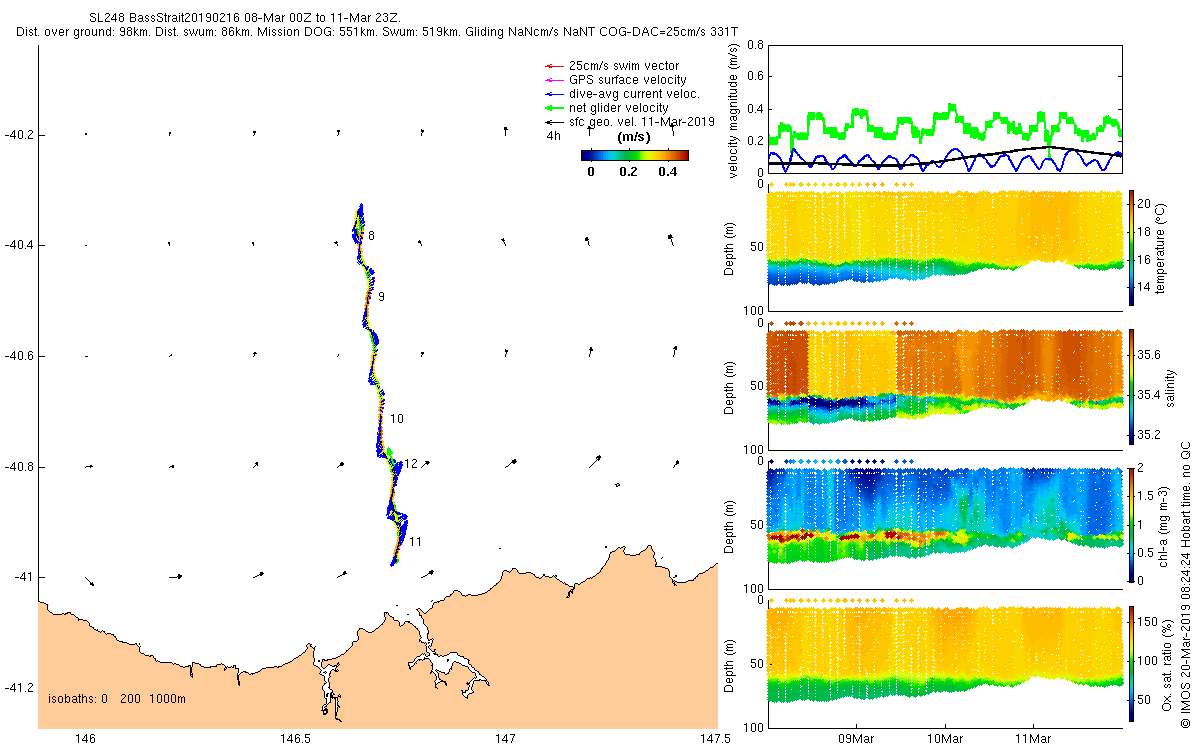Viewport: 1200px width, 750px height.
Task: Click the '-40.2' latitude tick label
Action: click(x=19, y=134)
